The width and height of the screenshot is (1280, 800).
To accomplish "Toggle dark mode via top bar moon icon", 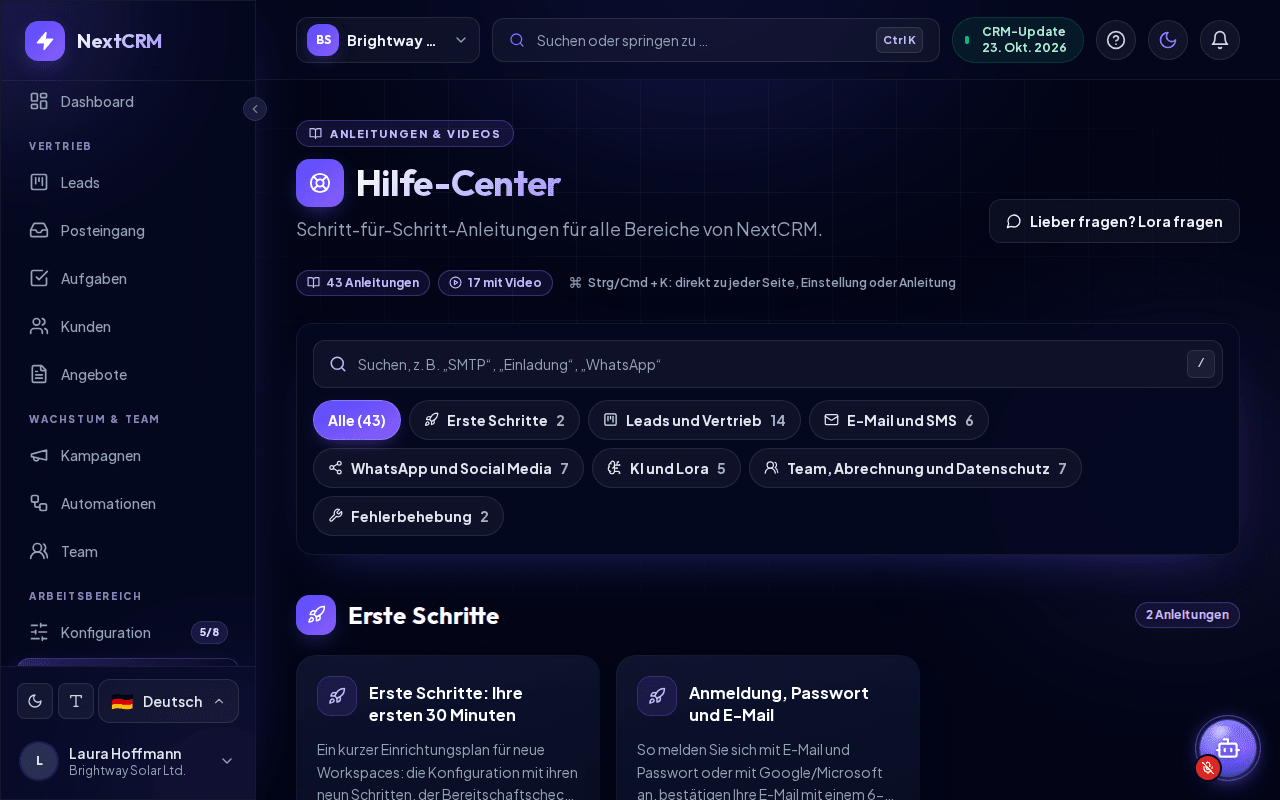I will pos(1168,40).
